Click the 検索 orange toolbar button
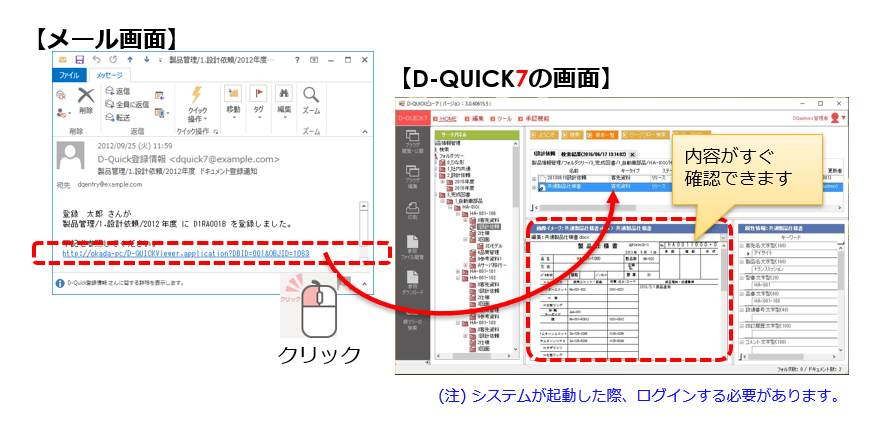895x430 pixels. point(571,135)
